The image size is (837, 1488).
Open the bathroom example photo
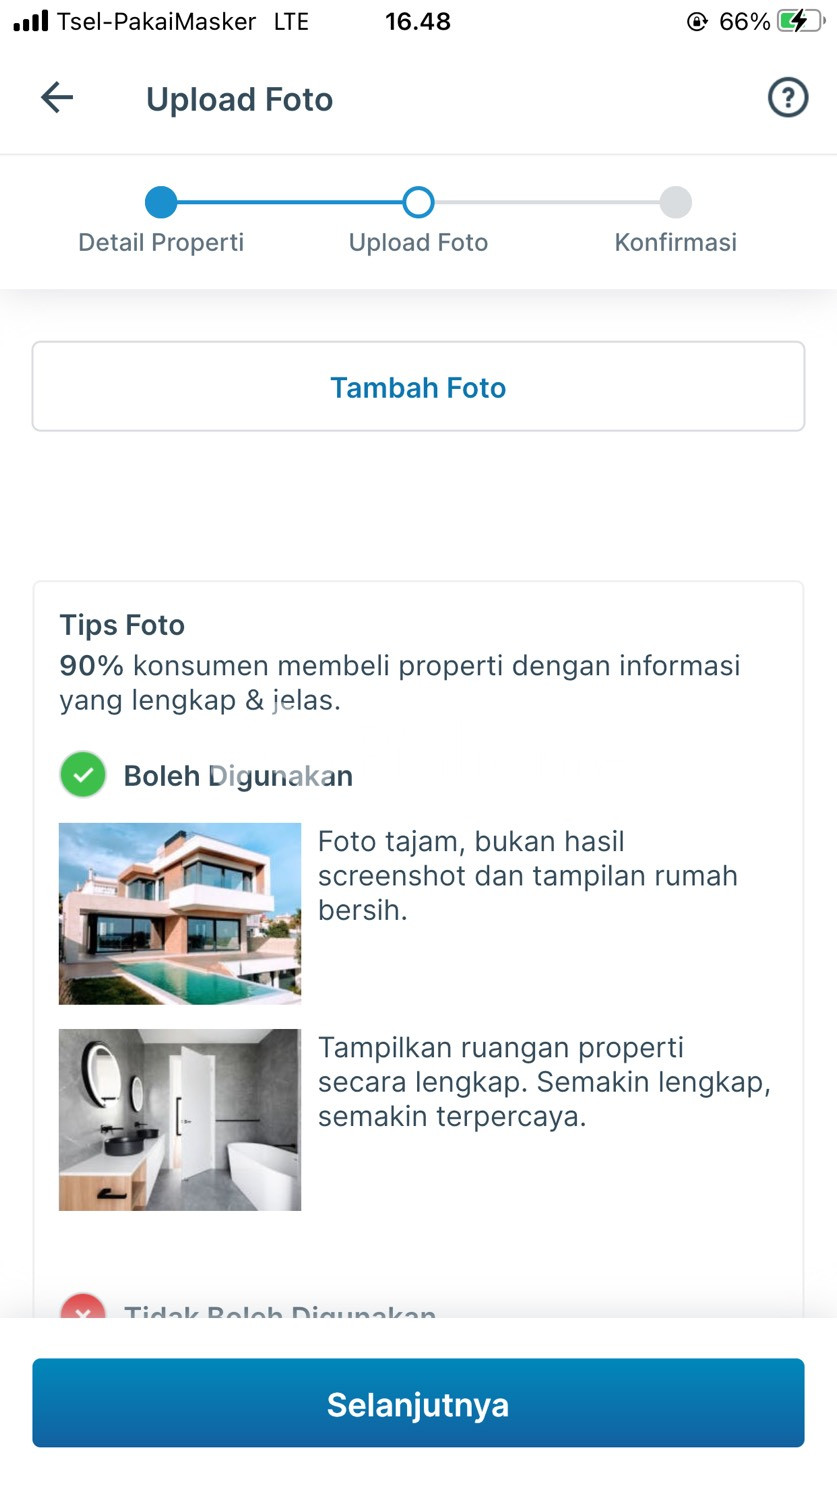pyautogui.click(x=180, y=1119)
